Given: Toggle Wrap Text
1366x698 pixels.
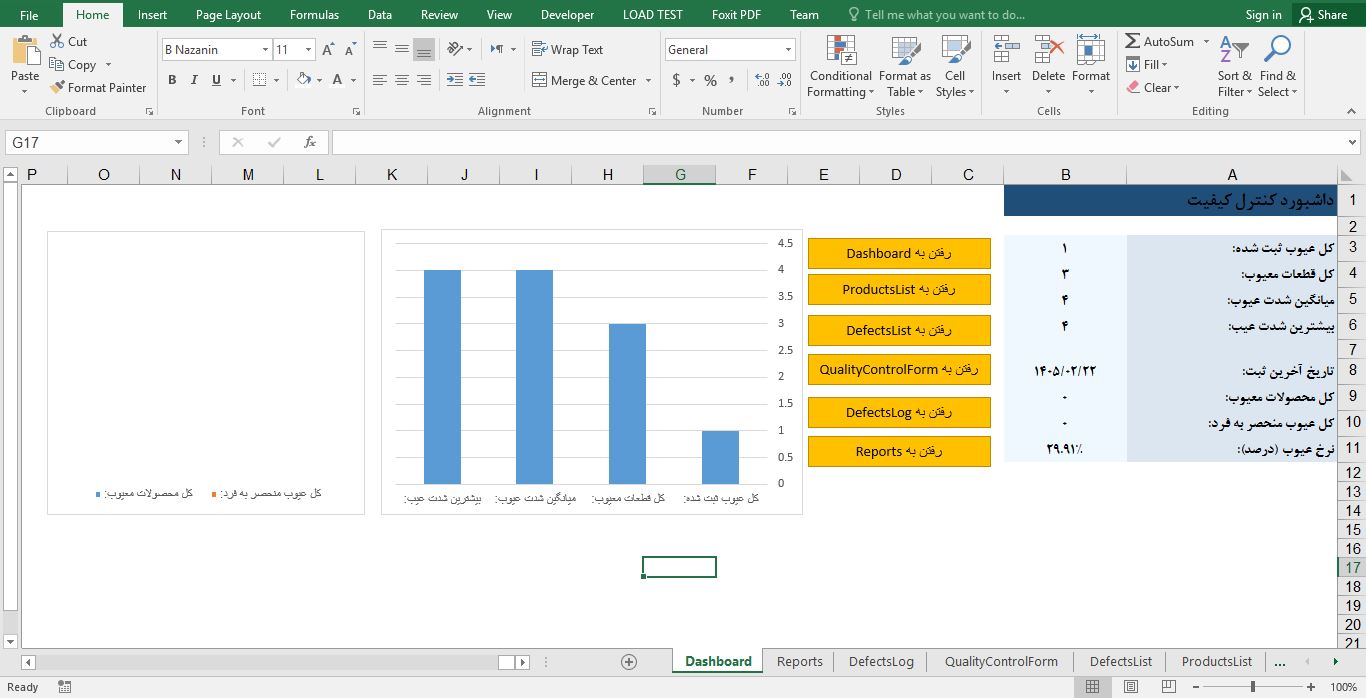Looking at the screenshot, I should 567,49.
